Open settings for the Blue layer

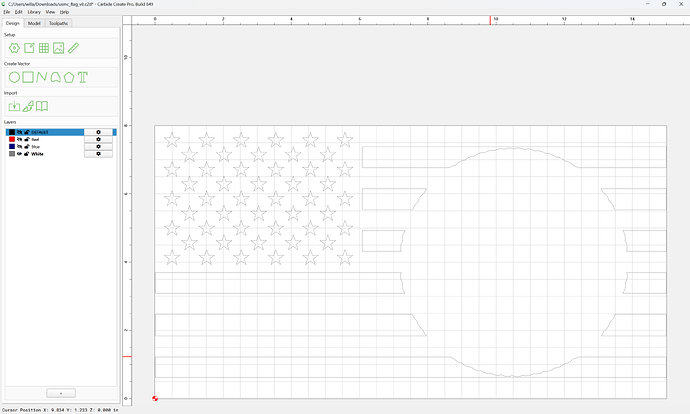98,147
